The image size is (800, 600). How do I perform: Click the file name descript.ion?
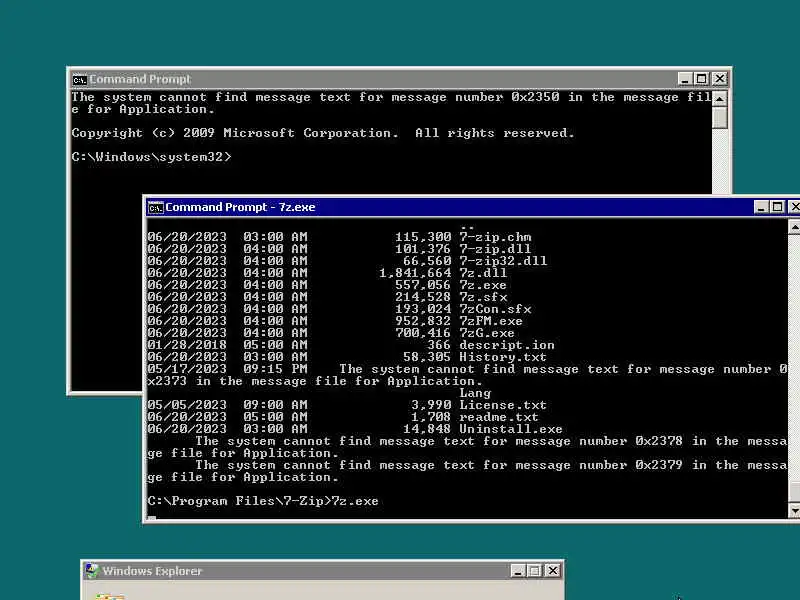coord(507,345)
